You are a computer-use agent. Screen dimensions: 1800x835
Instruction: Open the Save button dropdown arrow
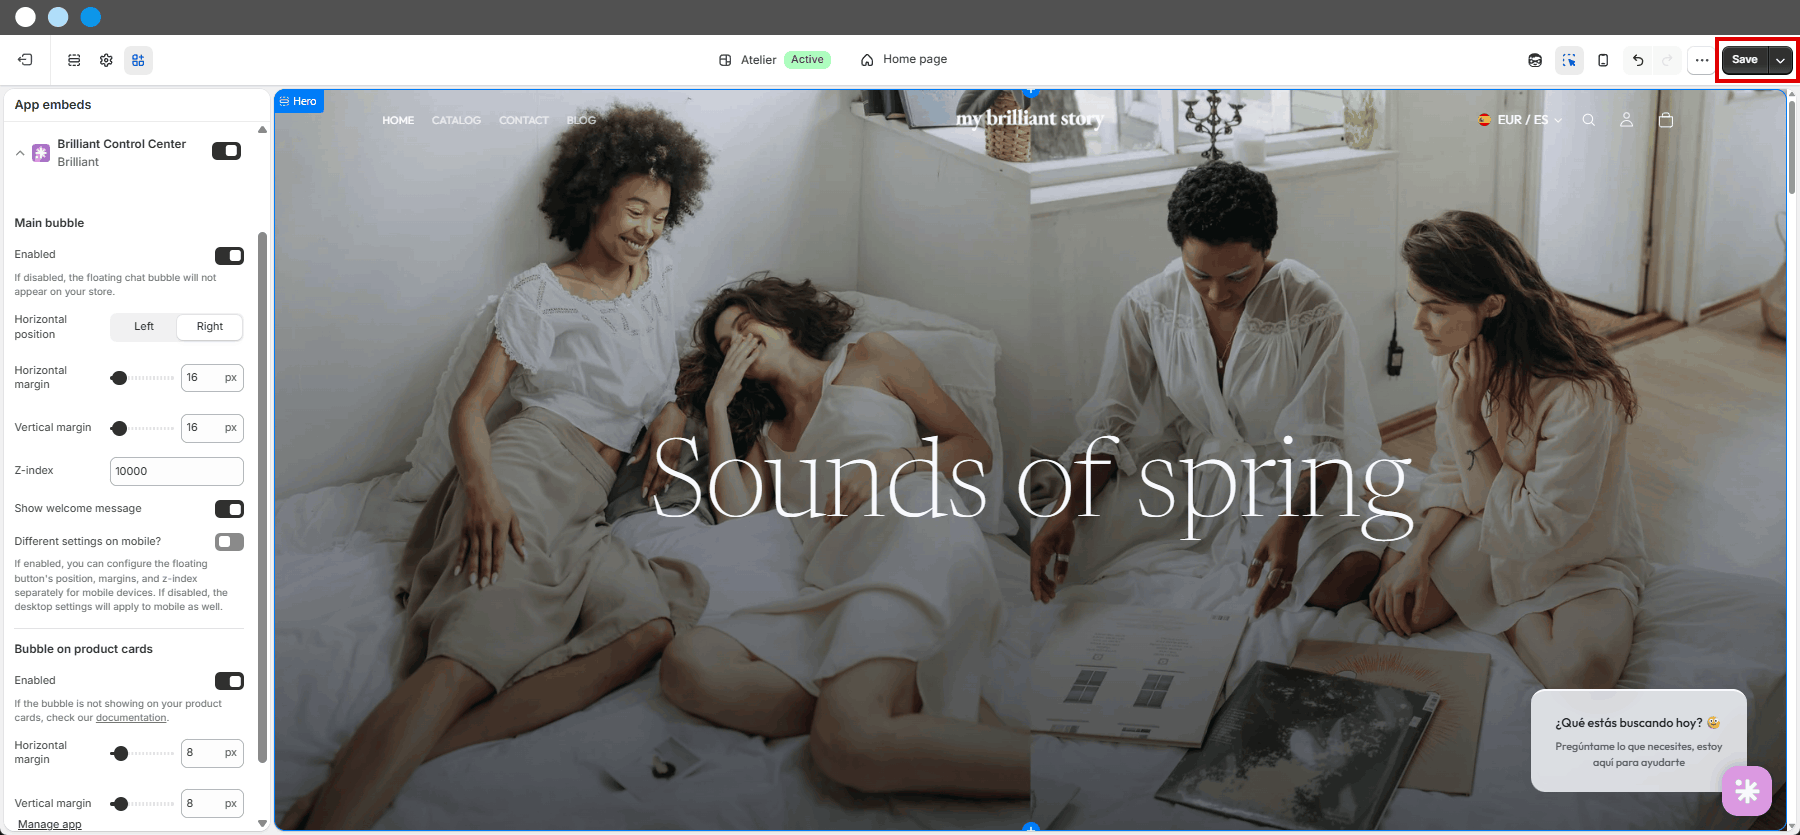pos(1780,60)
